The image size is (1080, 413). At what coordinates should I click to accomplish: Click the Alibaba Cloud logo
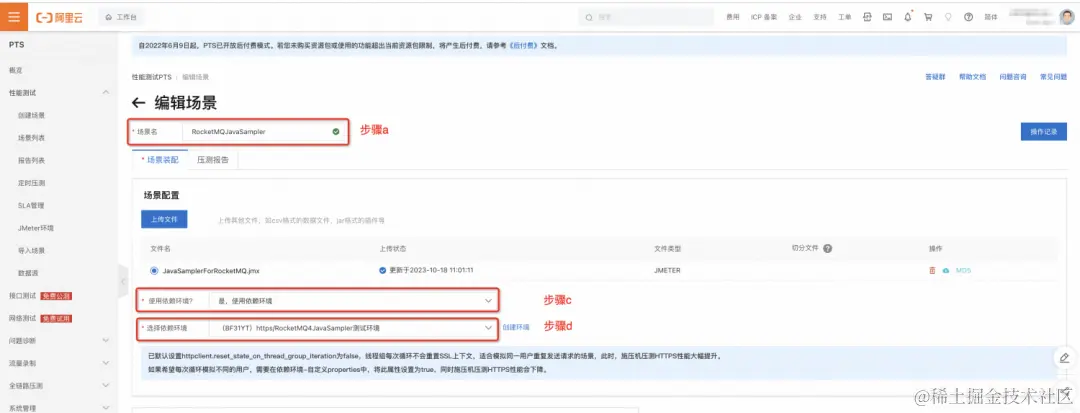click(x=60, y=17)
